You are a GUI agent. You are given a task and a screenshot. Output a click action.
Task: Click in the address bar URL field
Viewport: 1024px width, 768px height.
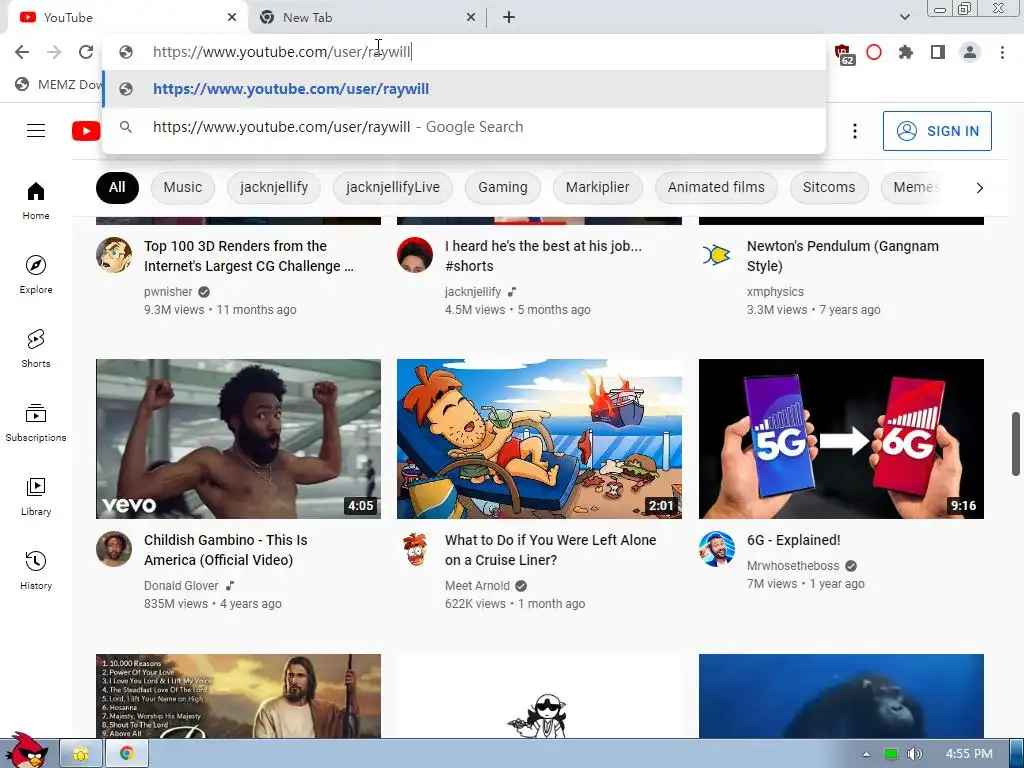point(464,52)
